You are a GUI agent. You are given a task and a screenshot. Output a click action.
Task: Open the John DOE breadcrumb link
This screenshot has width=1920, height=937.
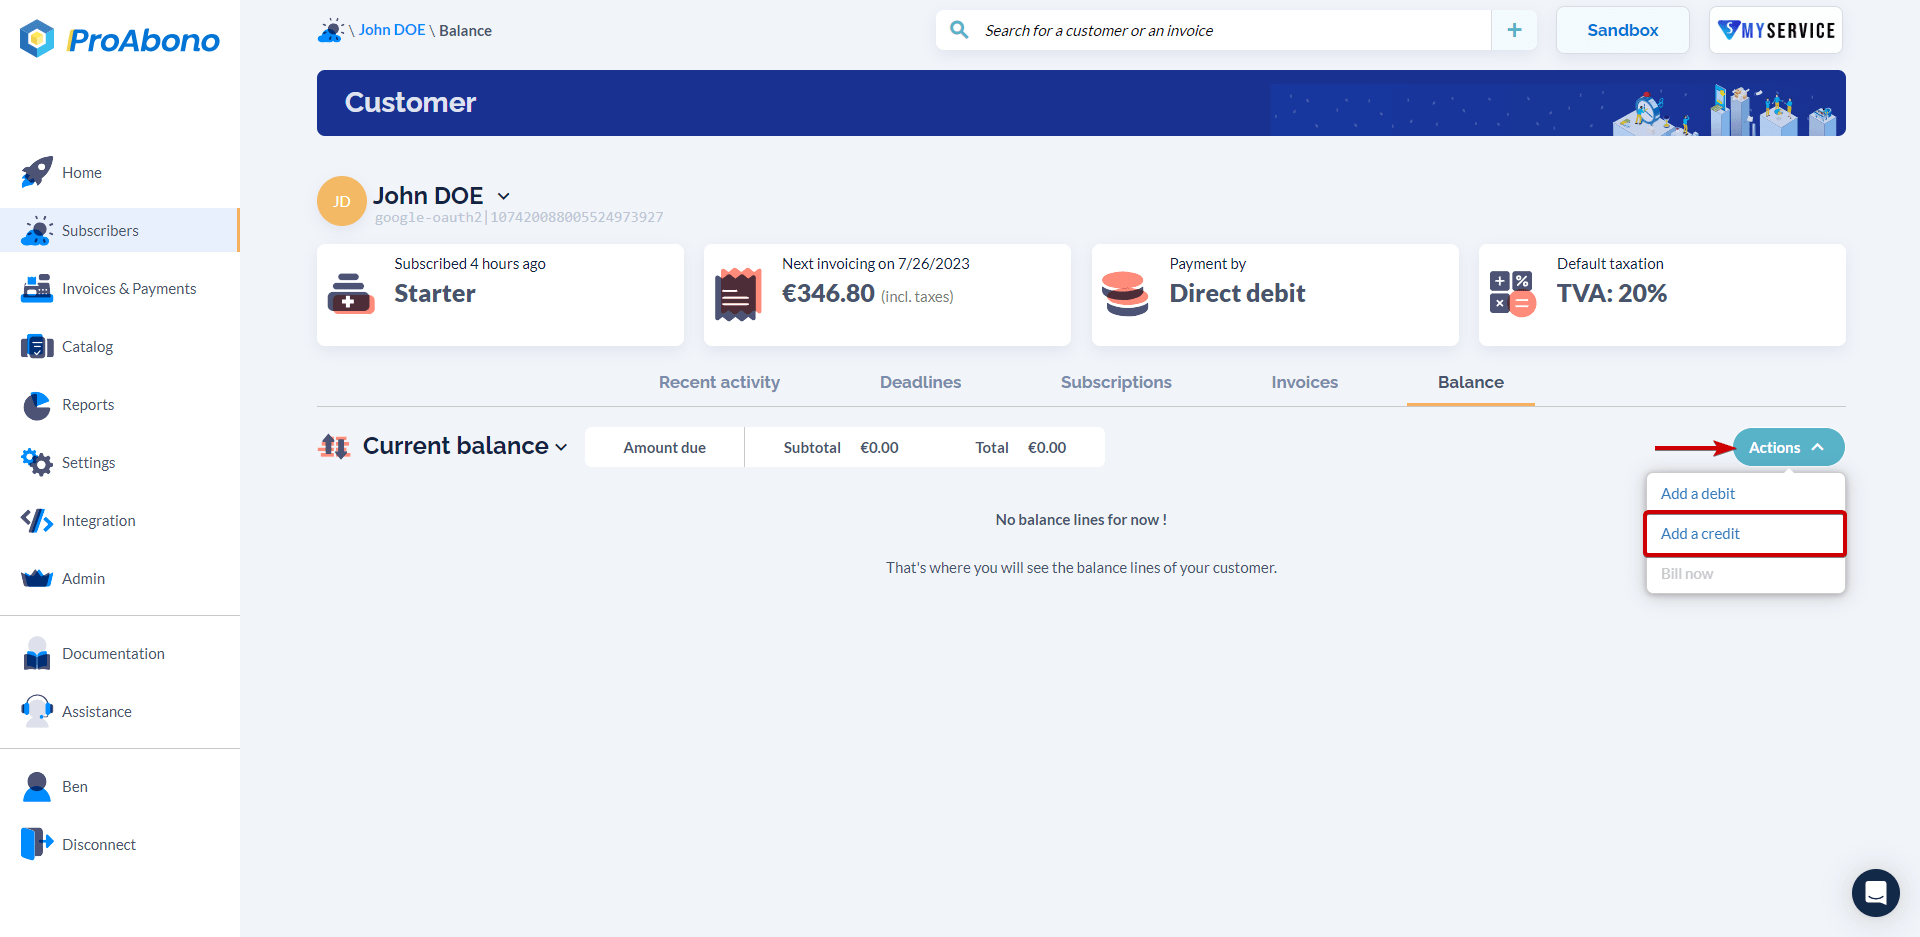coord(392,29)
